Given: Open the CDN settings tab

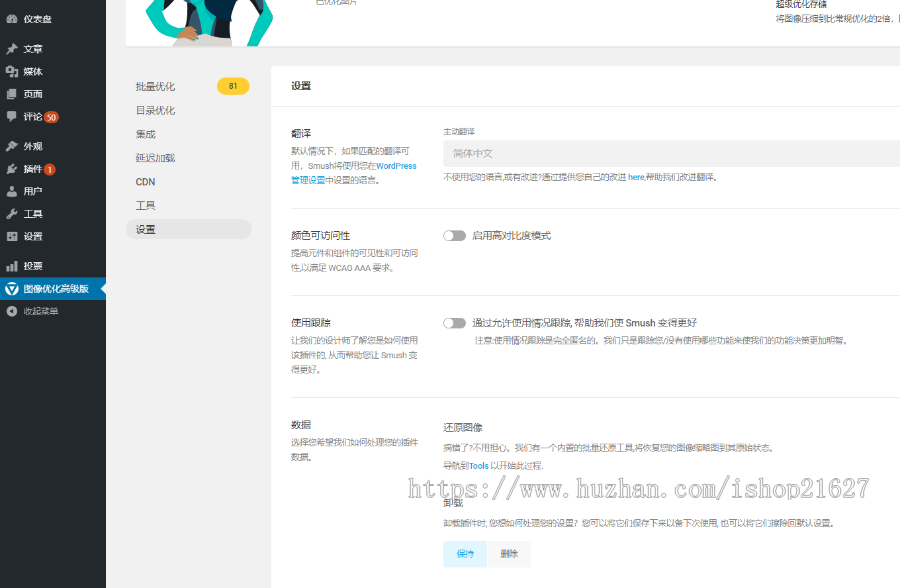Looking at the screenshot, I should [x=145, y=181].
